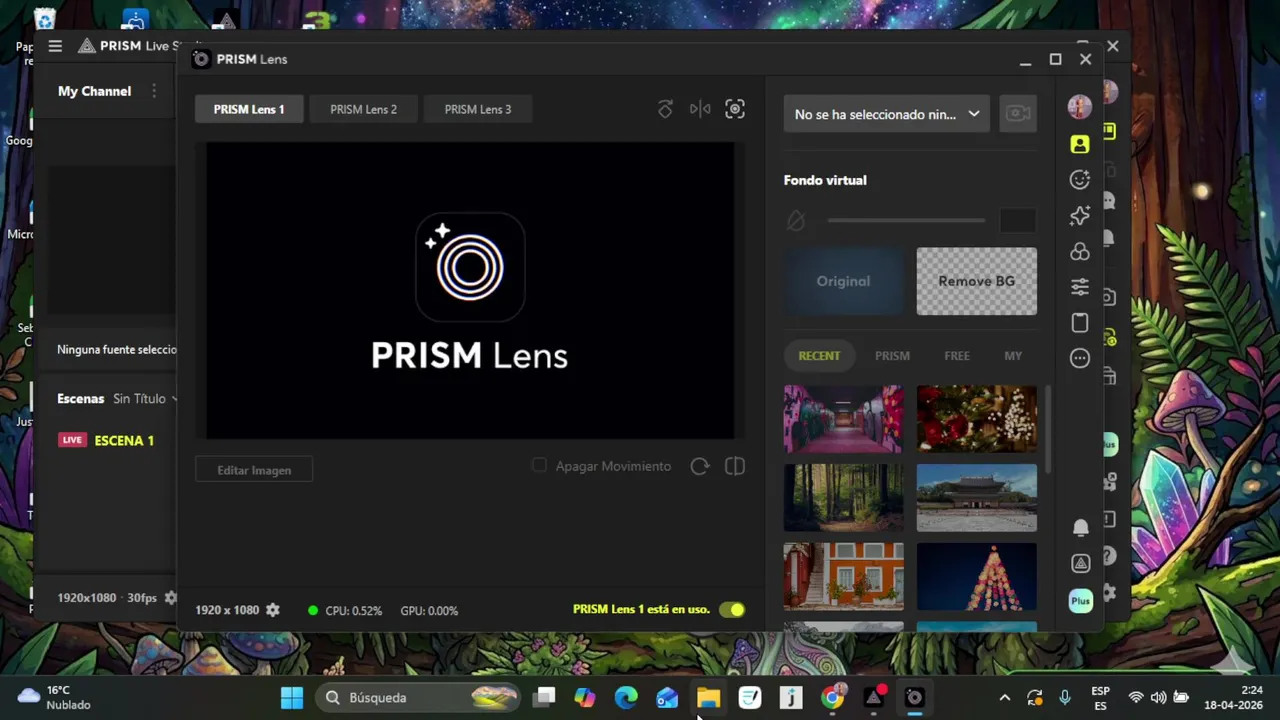
Task: Click the disabled blur icon under Fondo virtual
Action: pyautogui.click(x=796, y=220)
